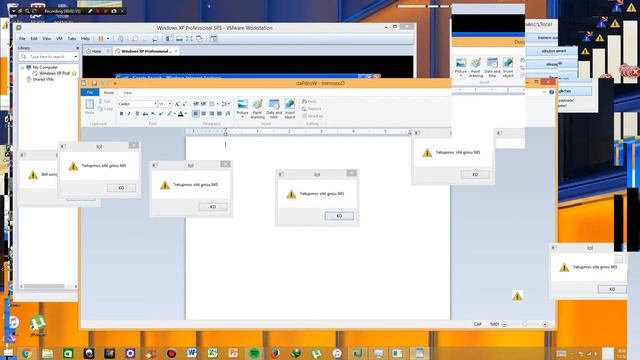Insert Date and time in front WordPad
This screenshot has width=640, height=360.
point(274,105)
